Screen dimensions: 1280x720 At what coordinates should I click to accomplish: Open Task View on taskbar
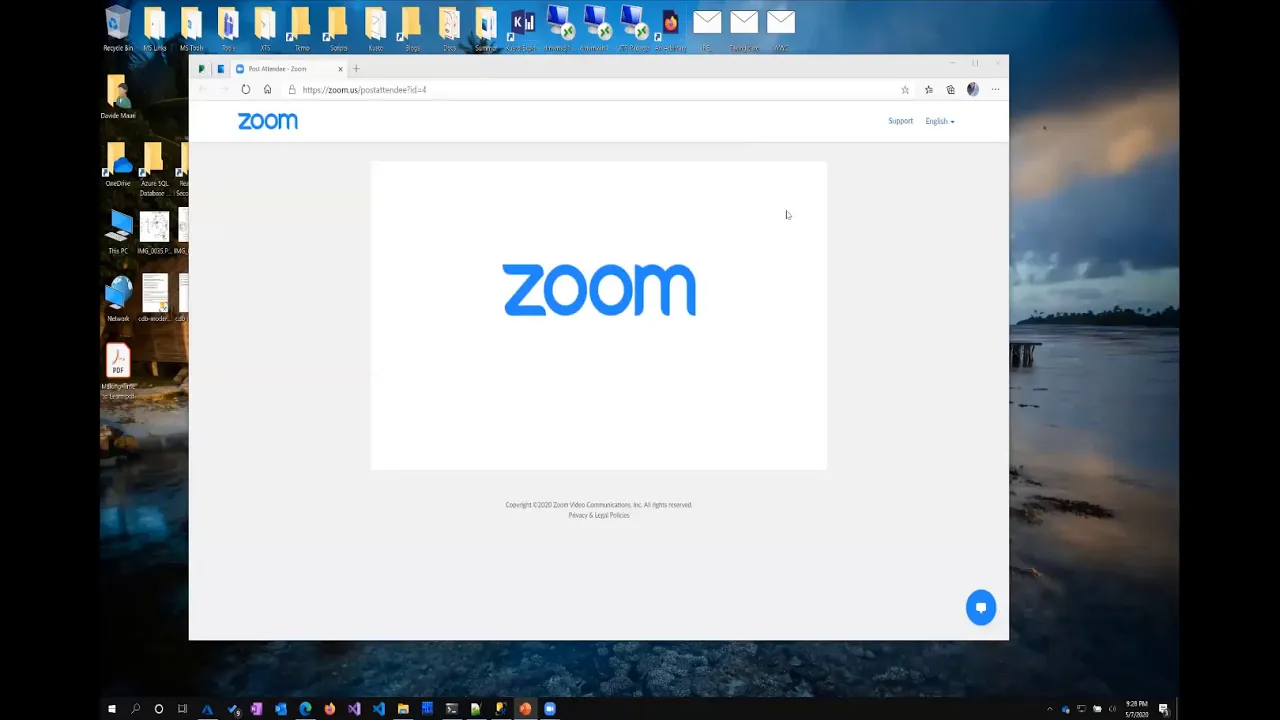pyautogui.click(x=182, y=709)
